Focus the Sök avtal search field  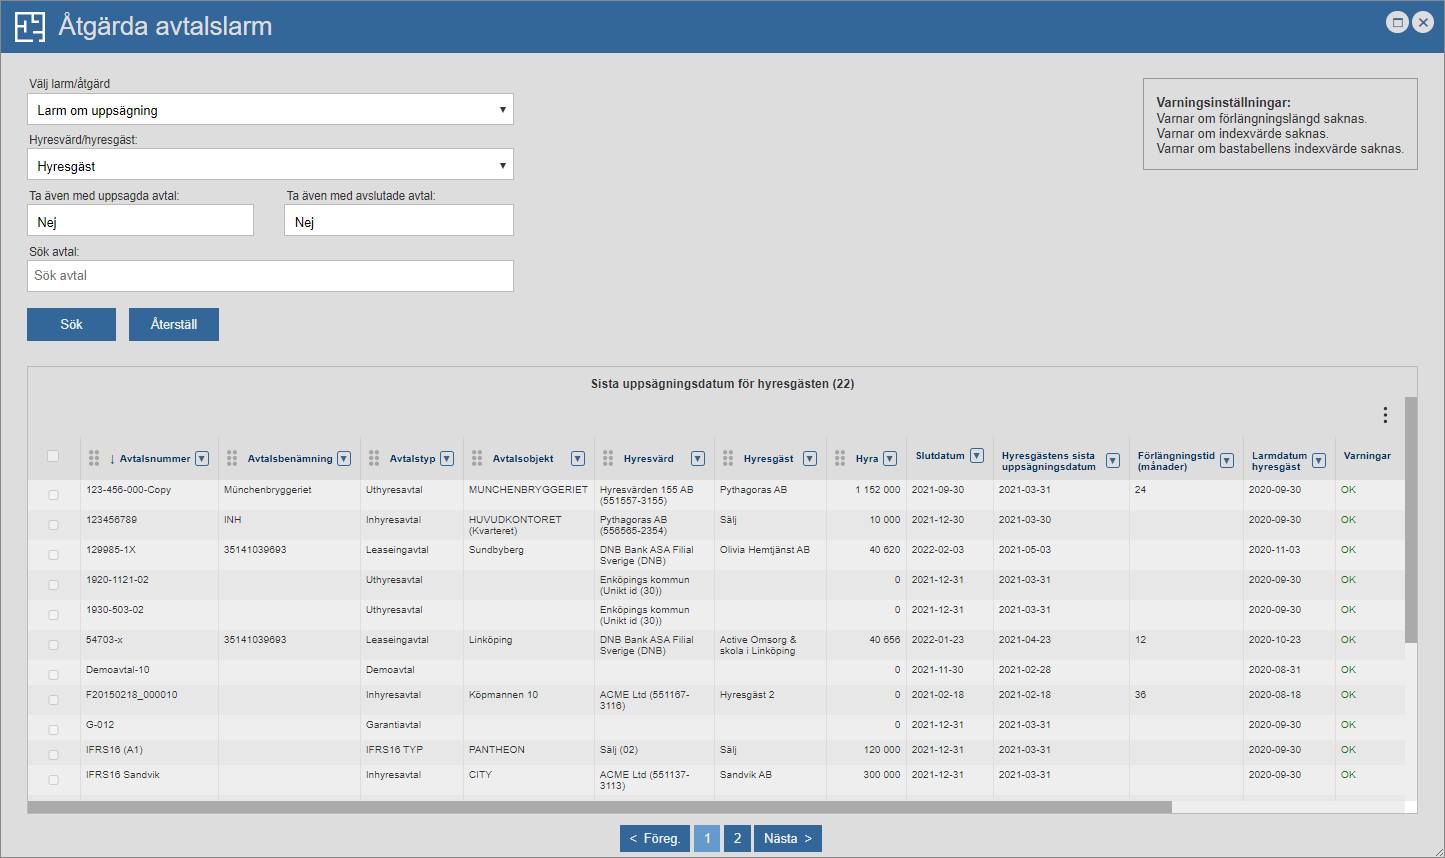(270, 276)
